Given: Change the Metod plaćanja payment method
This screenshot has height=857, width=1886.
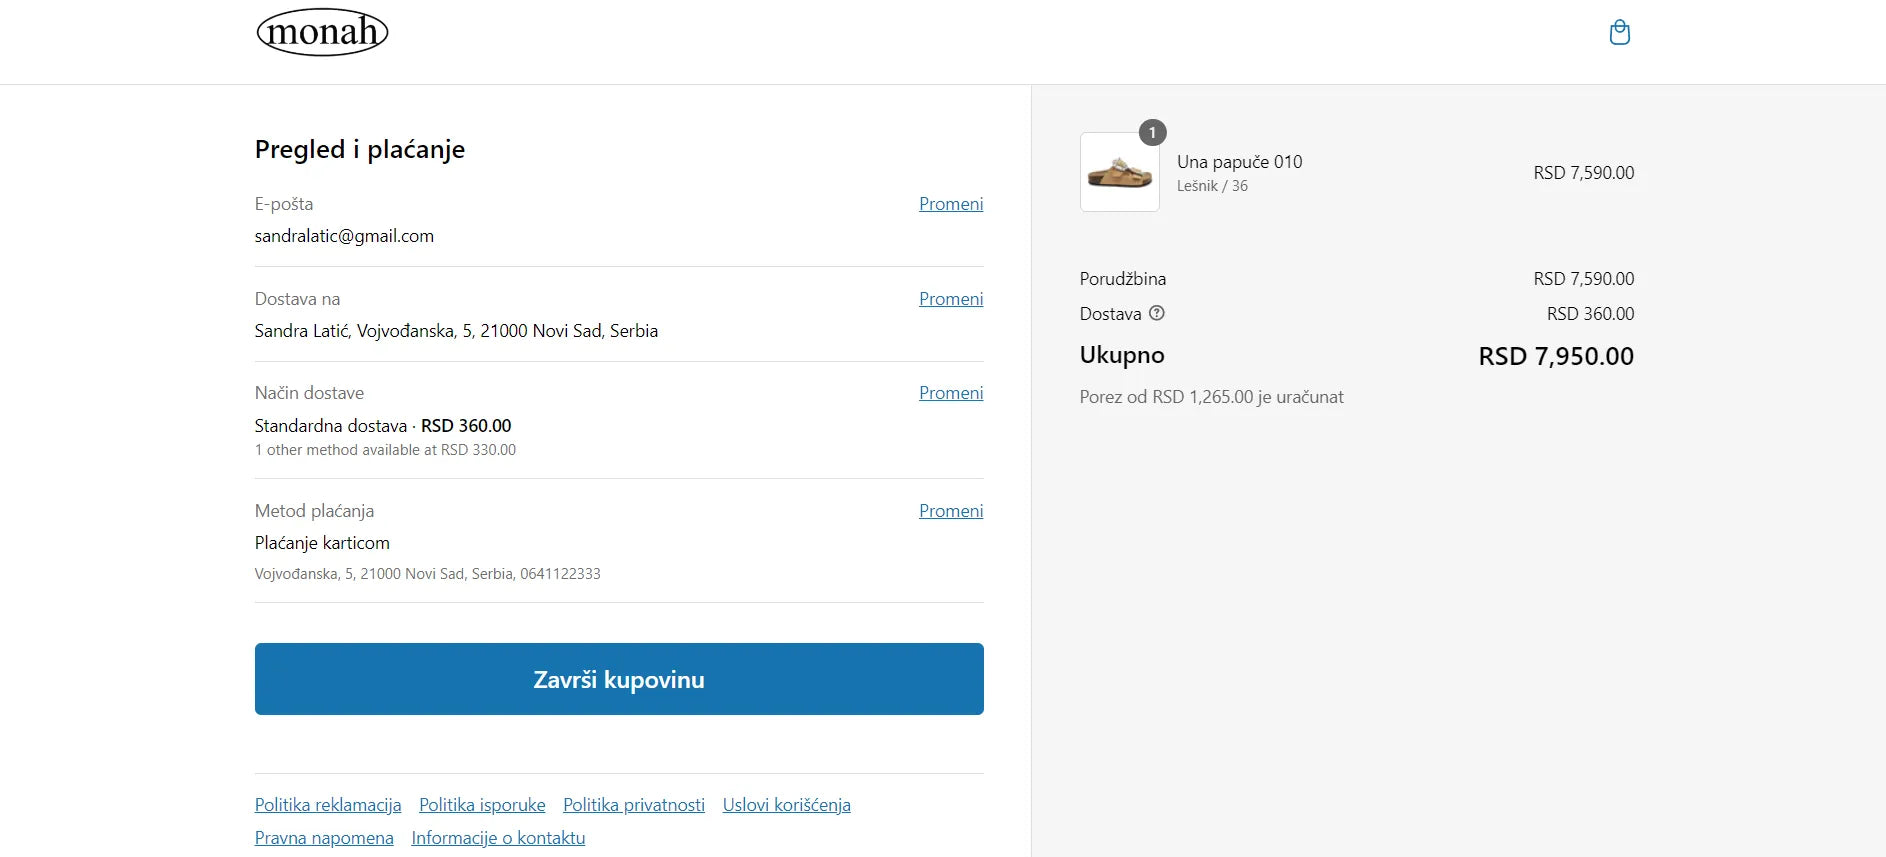Looking at the screenshot, I should click(950, 511).
